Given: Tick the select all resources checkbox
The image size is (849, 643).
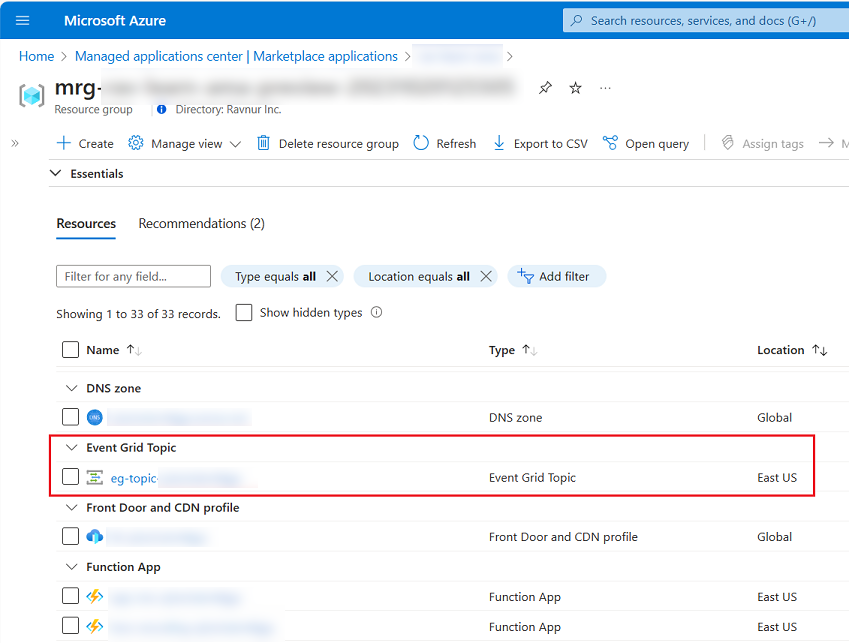Looking at the screenshot, I should pos(70,350).
